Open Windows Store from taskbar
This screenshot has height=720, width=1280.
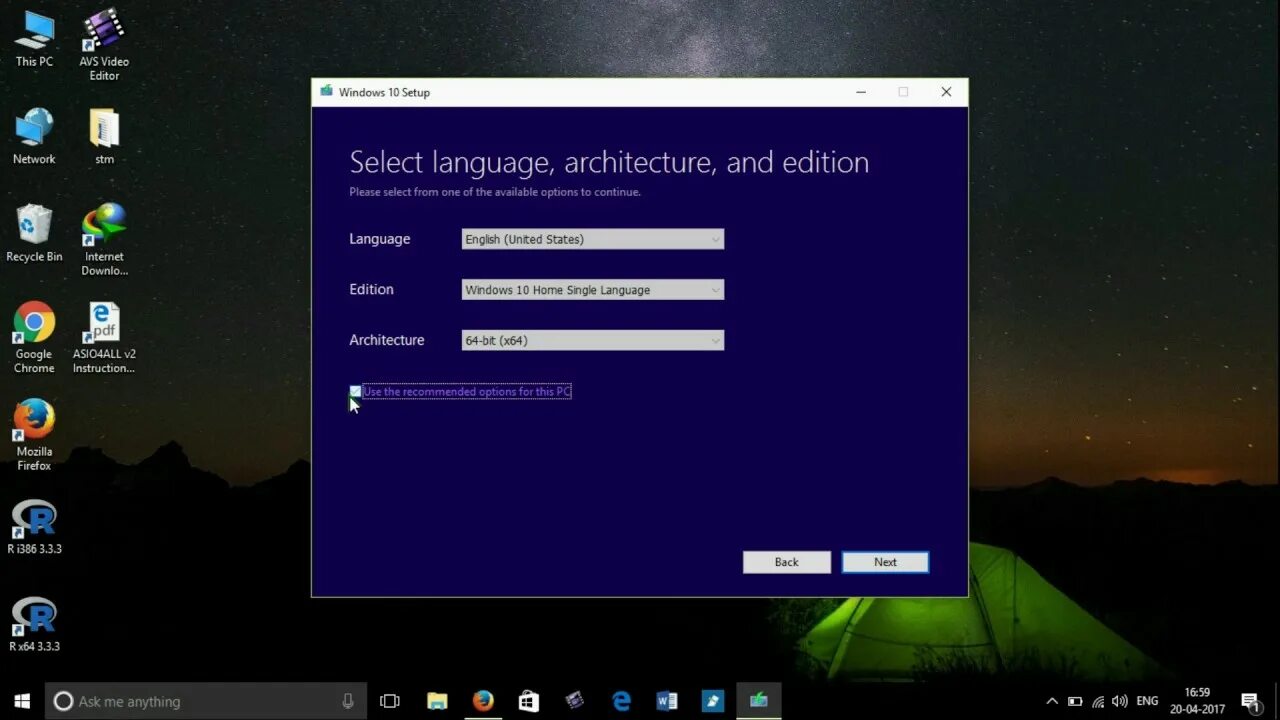tap(529, 701)
